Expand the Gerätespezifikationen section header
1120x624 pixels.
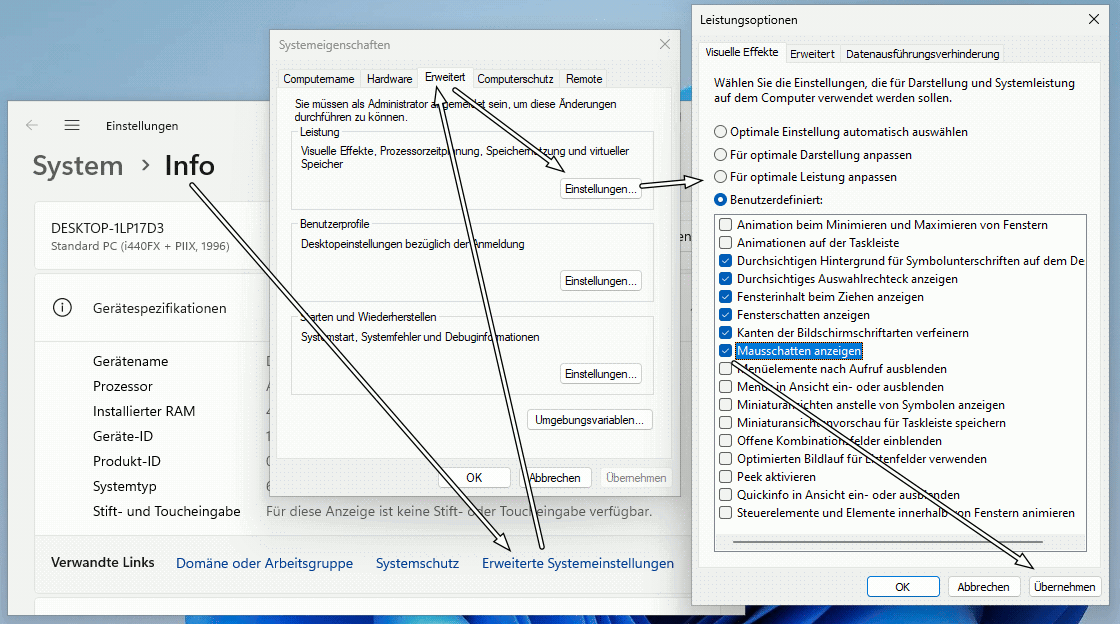159,308
